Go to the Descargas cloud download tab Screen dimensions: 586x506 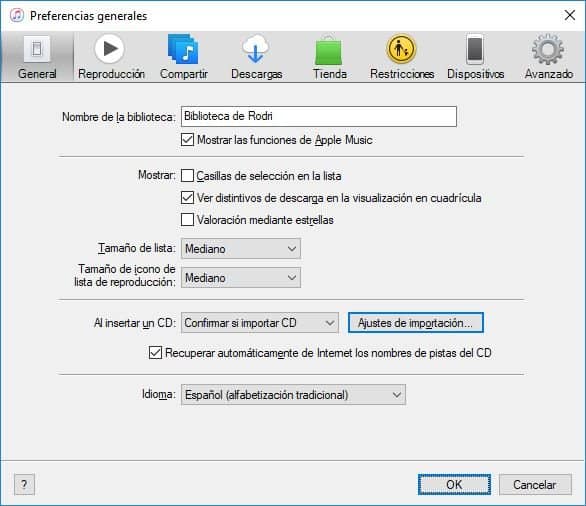tap(256, 57)
